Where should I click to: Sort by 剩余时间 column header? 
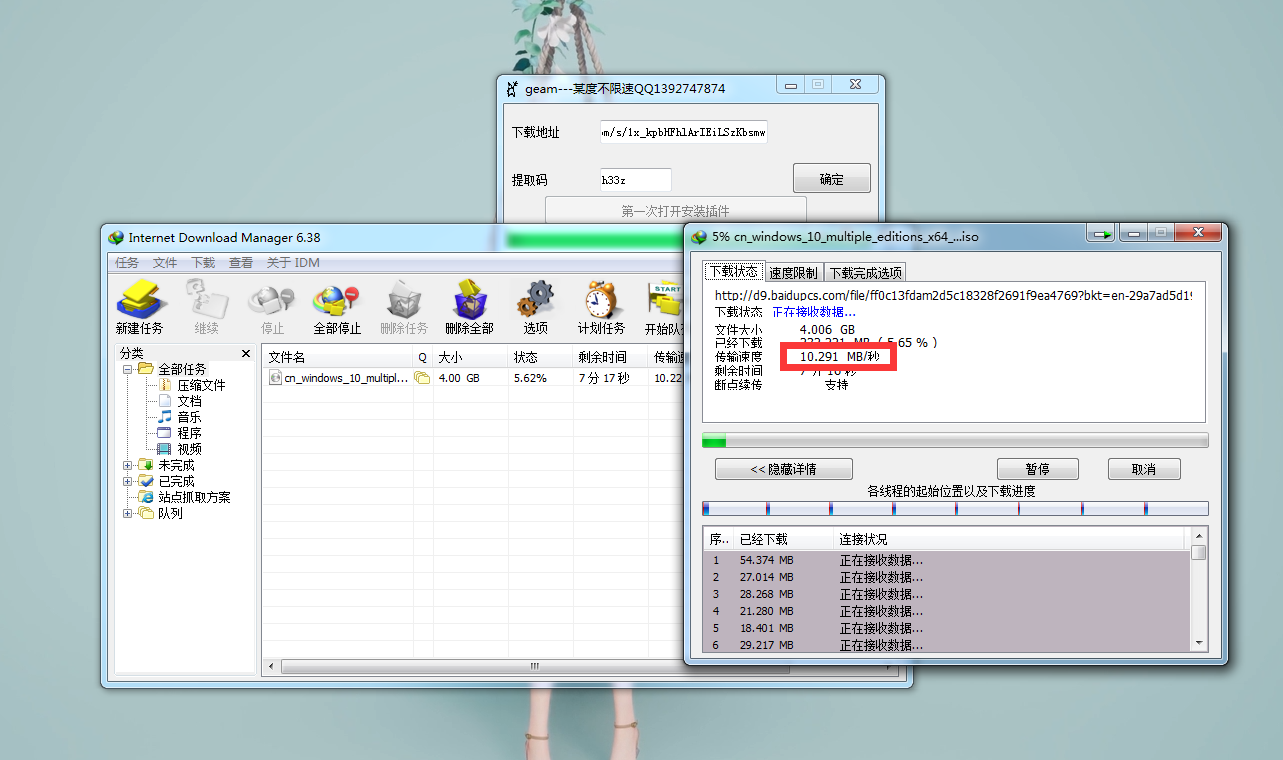(x=610, y=357)
